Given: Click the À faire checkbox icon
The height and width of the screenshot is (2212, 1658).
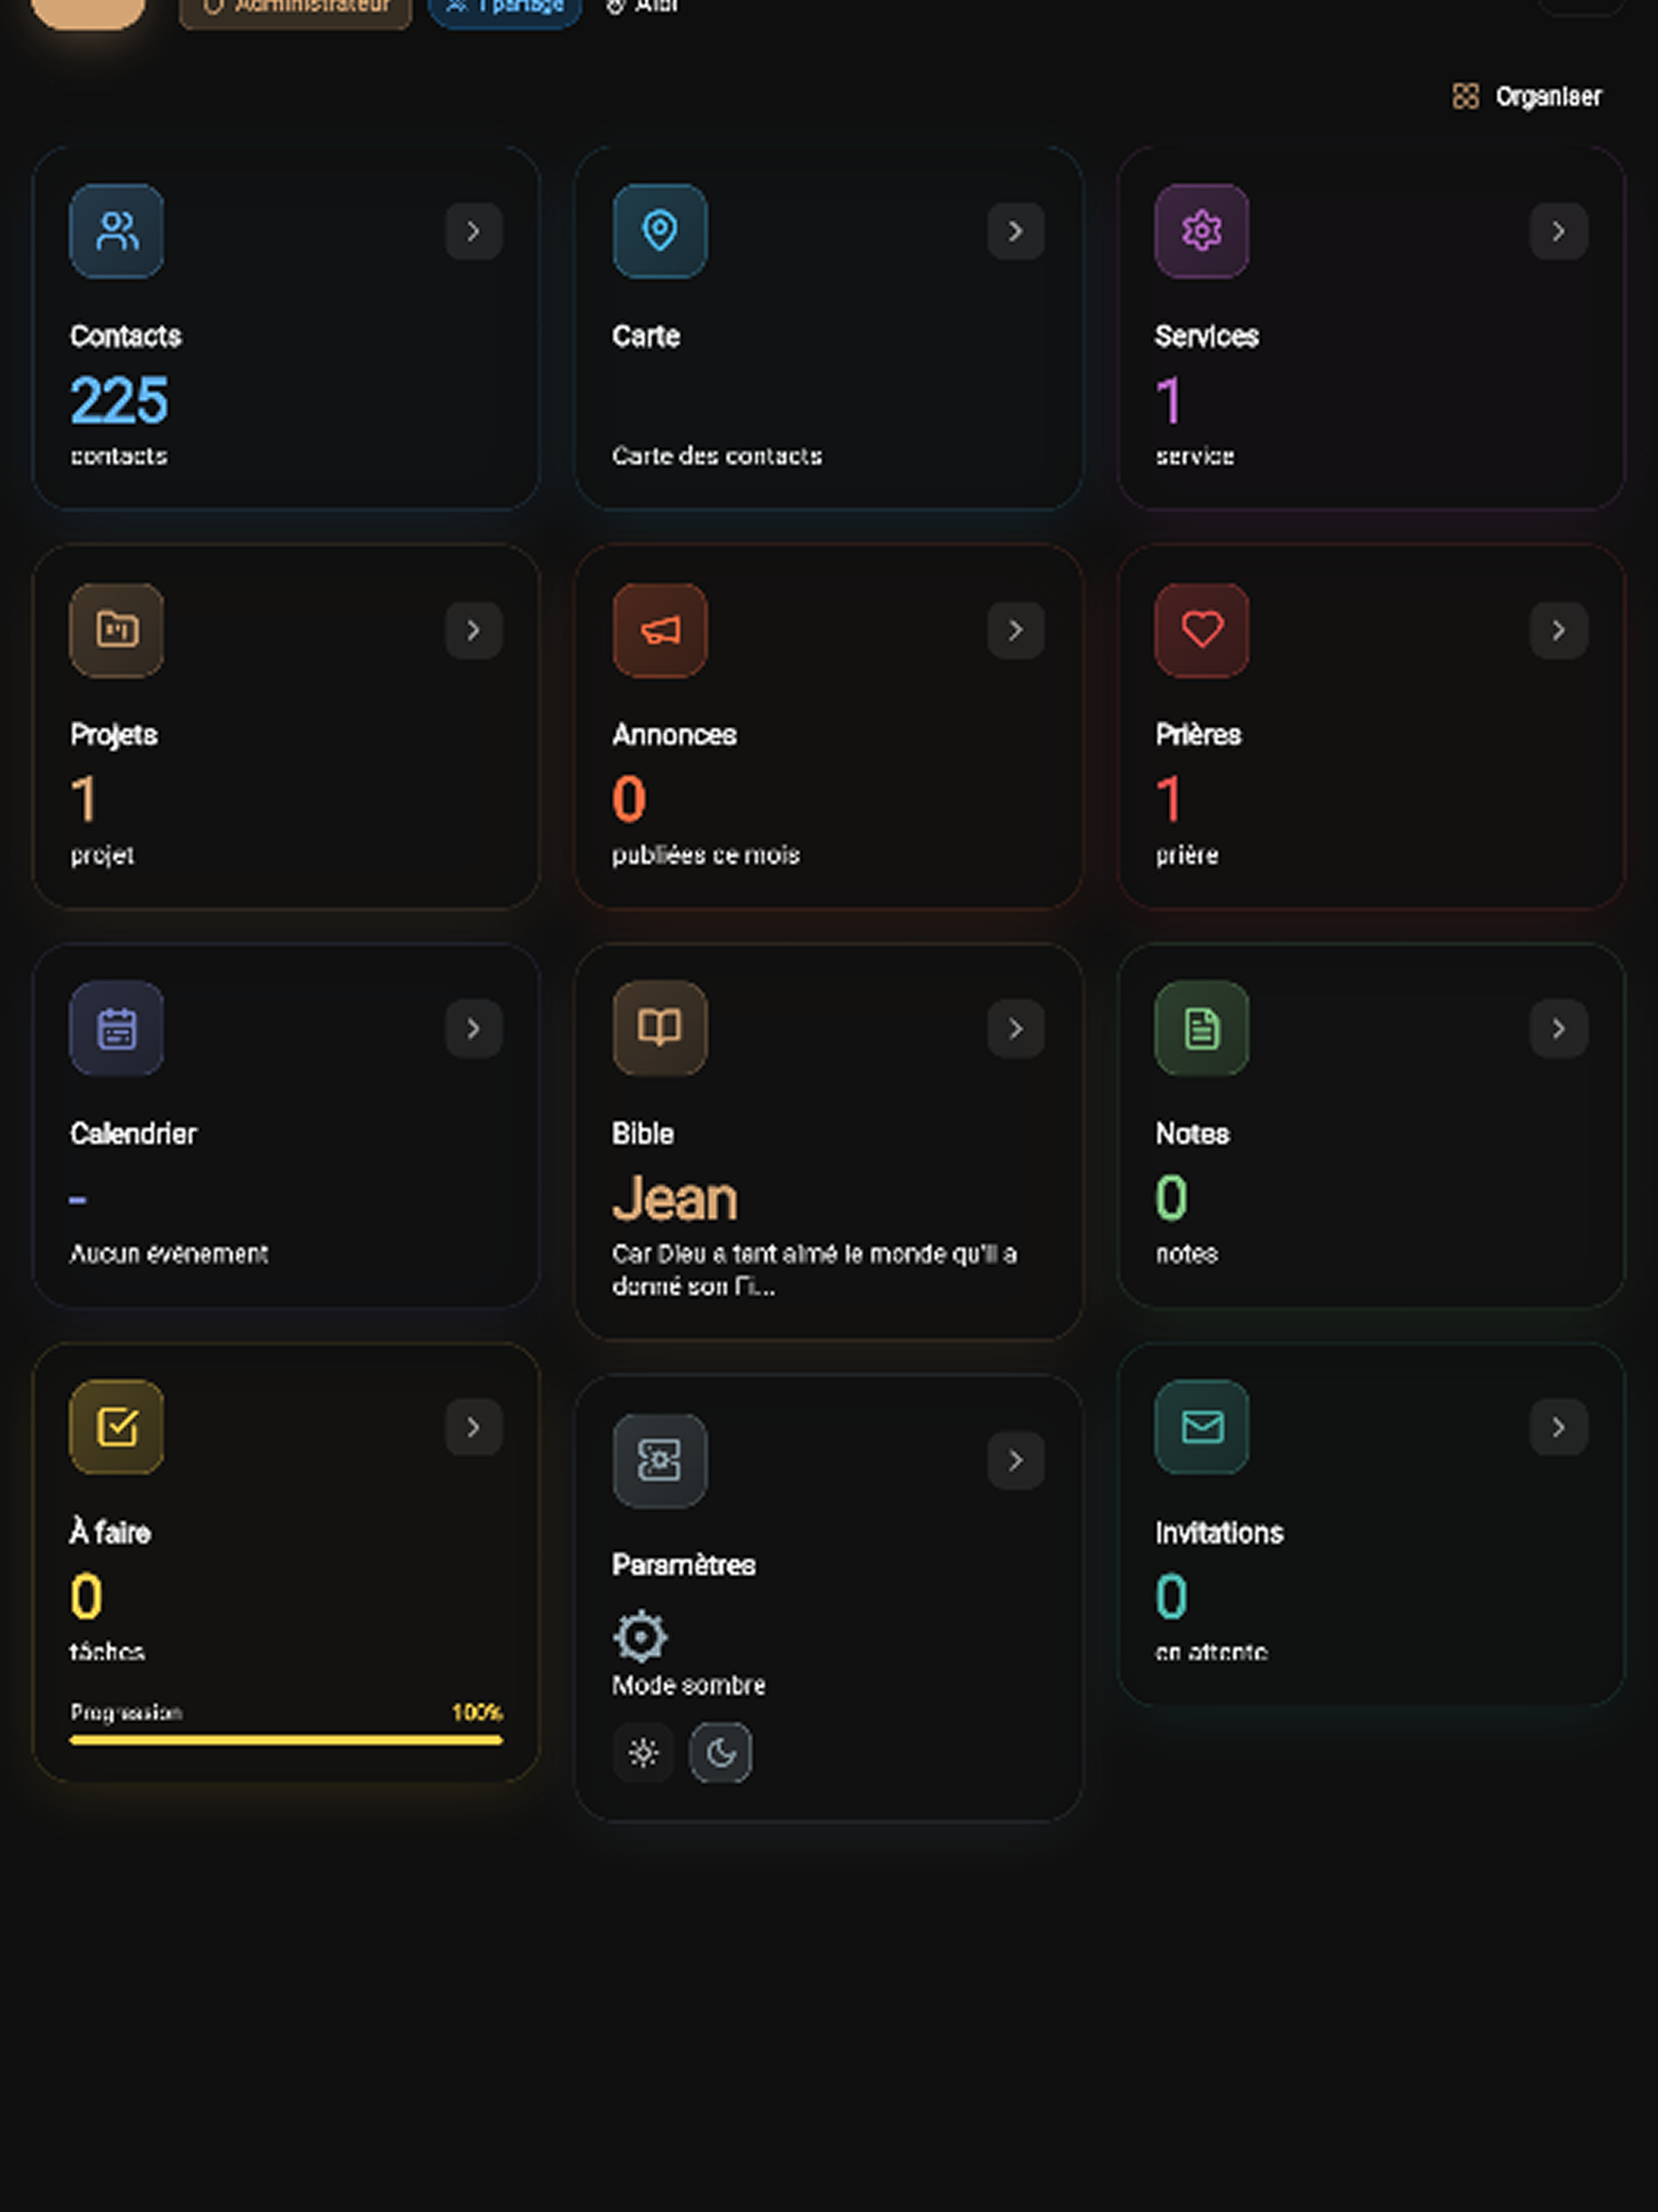Looking at the screenshot, I should (x=117, y=1427).
